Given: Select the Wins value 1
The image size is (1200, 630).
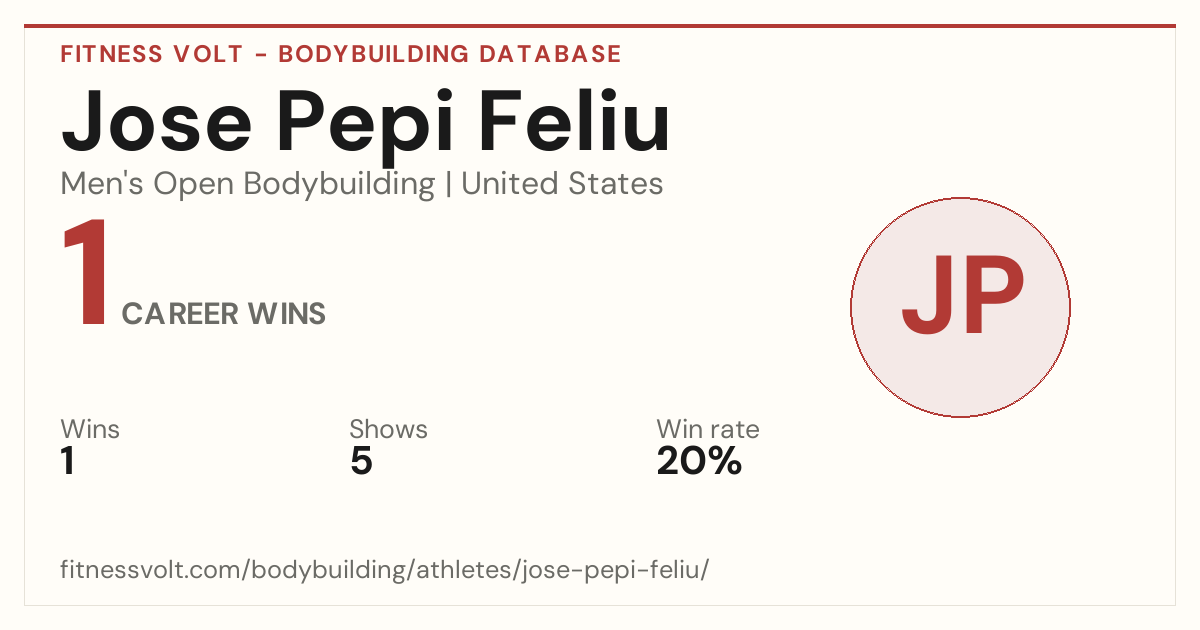Looking at the screenshot, I should coord(68,461).
